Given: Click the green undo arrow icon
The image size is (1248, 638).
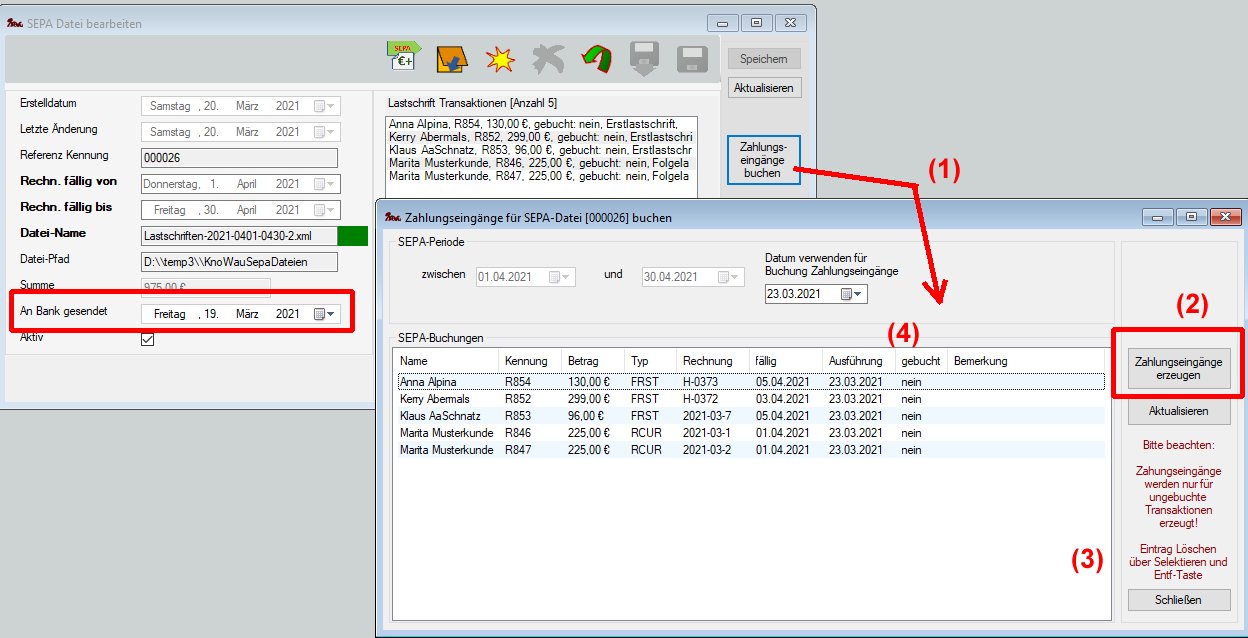Looking at the screenshot, I should [596, 59].
